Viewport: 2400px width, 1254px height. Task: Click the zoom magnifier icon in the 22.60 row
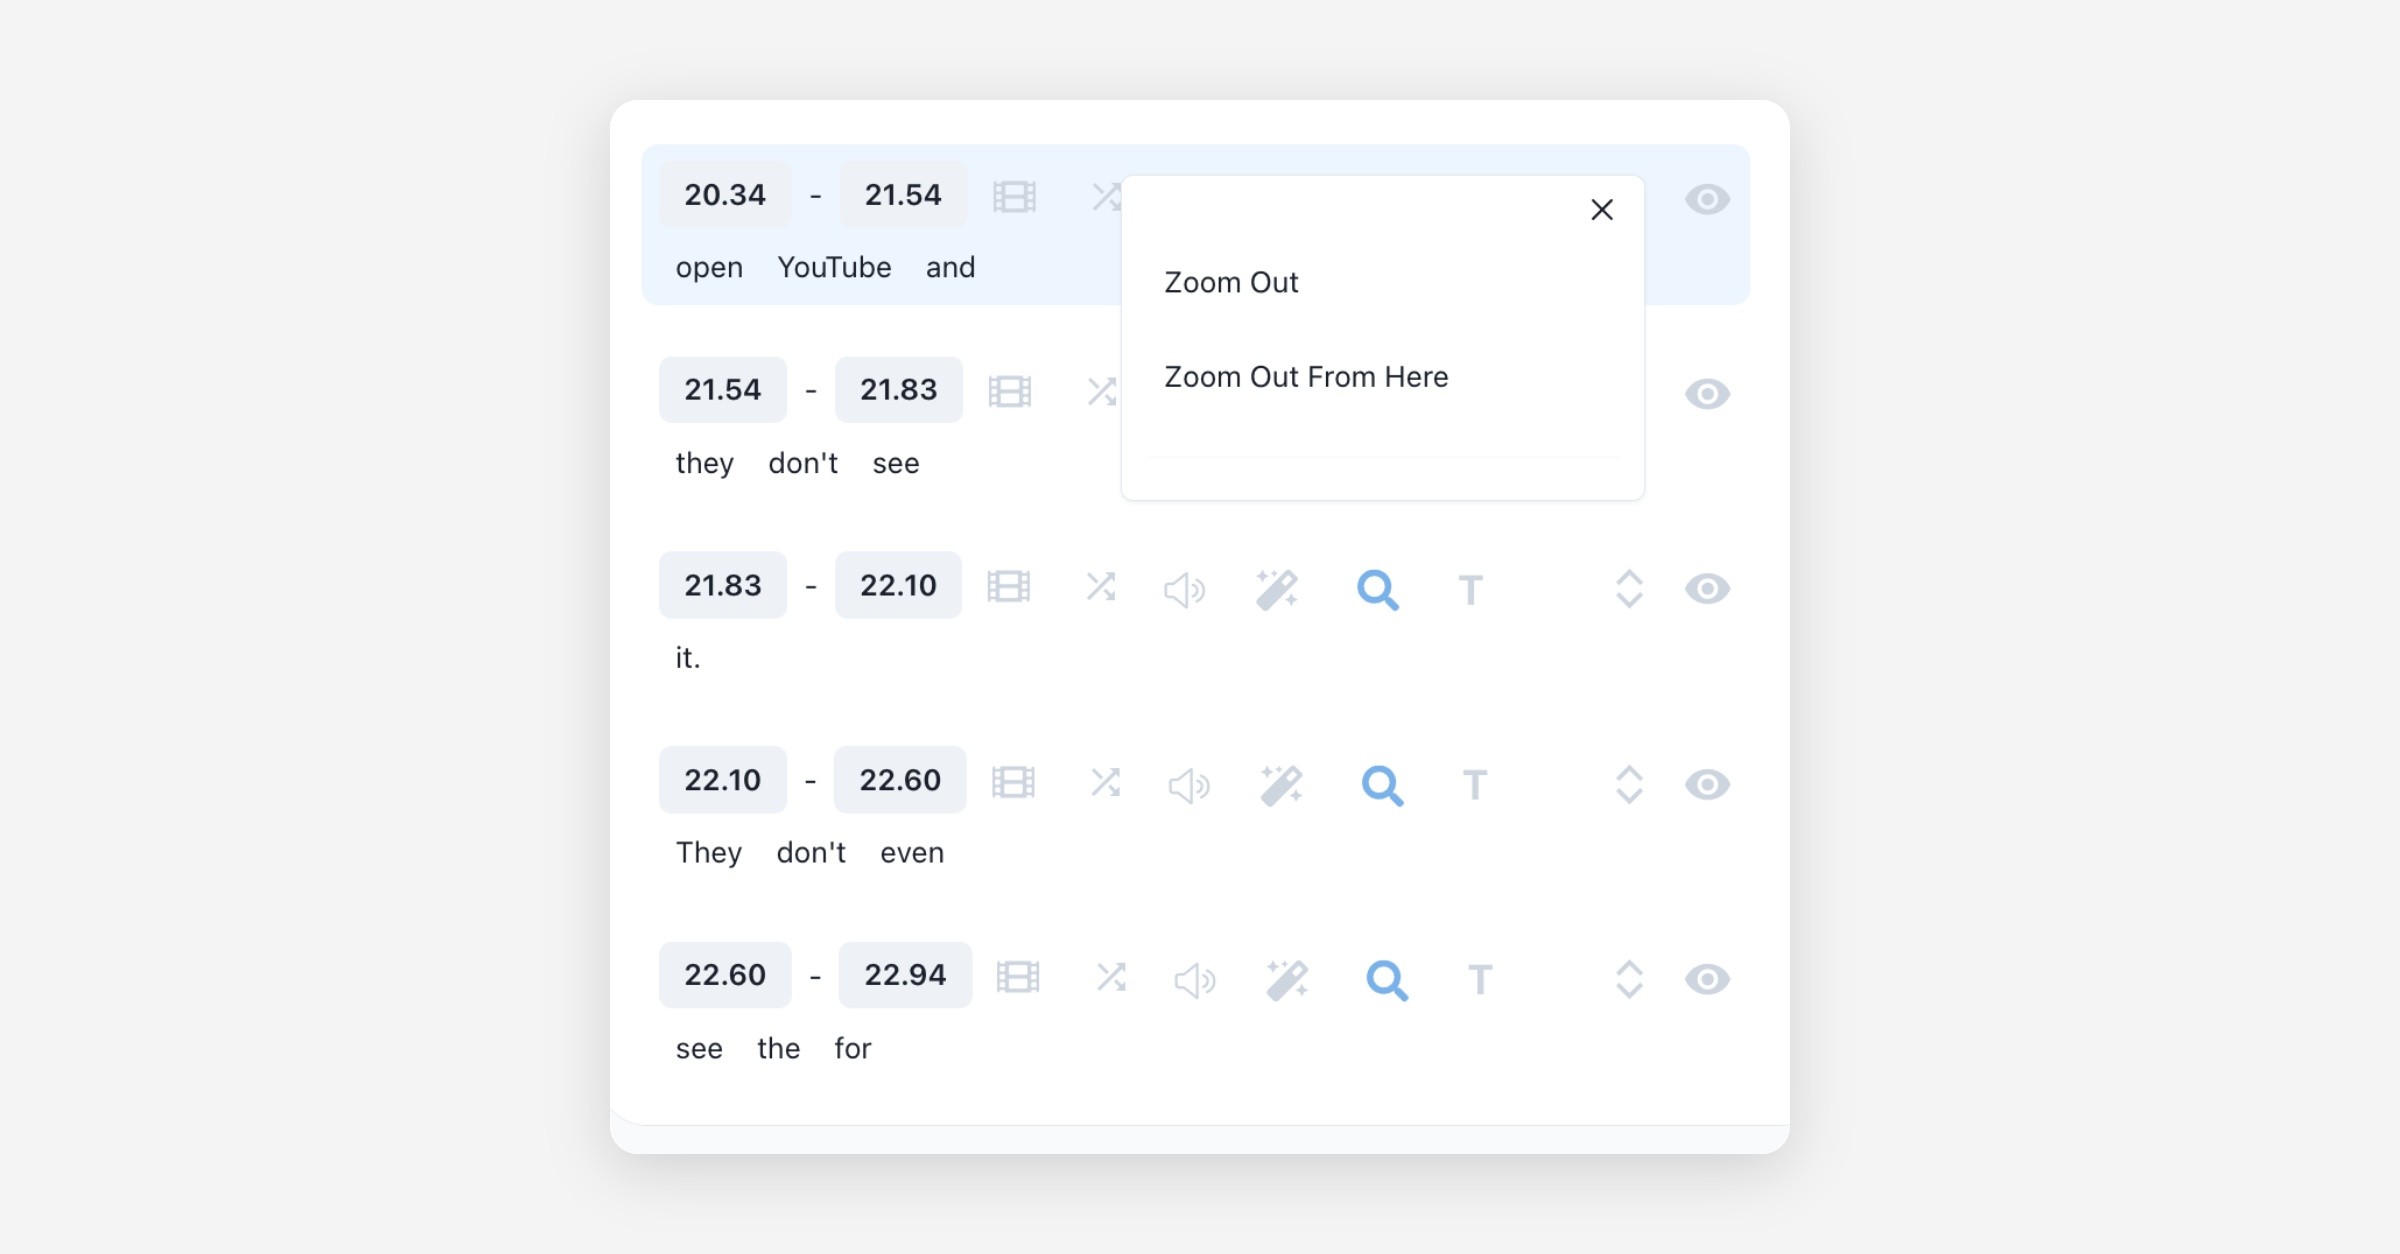[x=1387, y=980]
